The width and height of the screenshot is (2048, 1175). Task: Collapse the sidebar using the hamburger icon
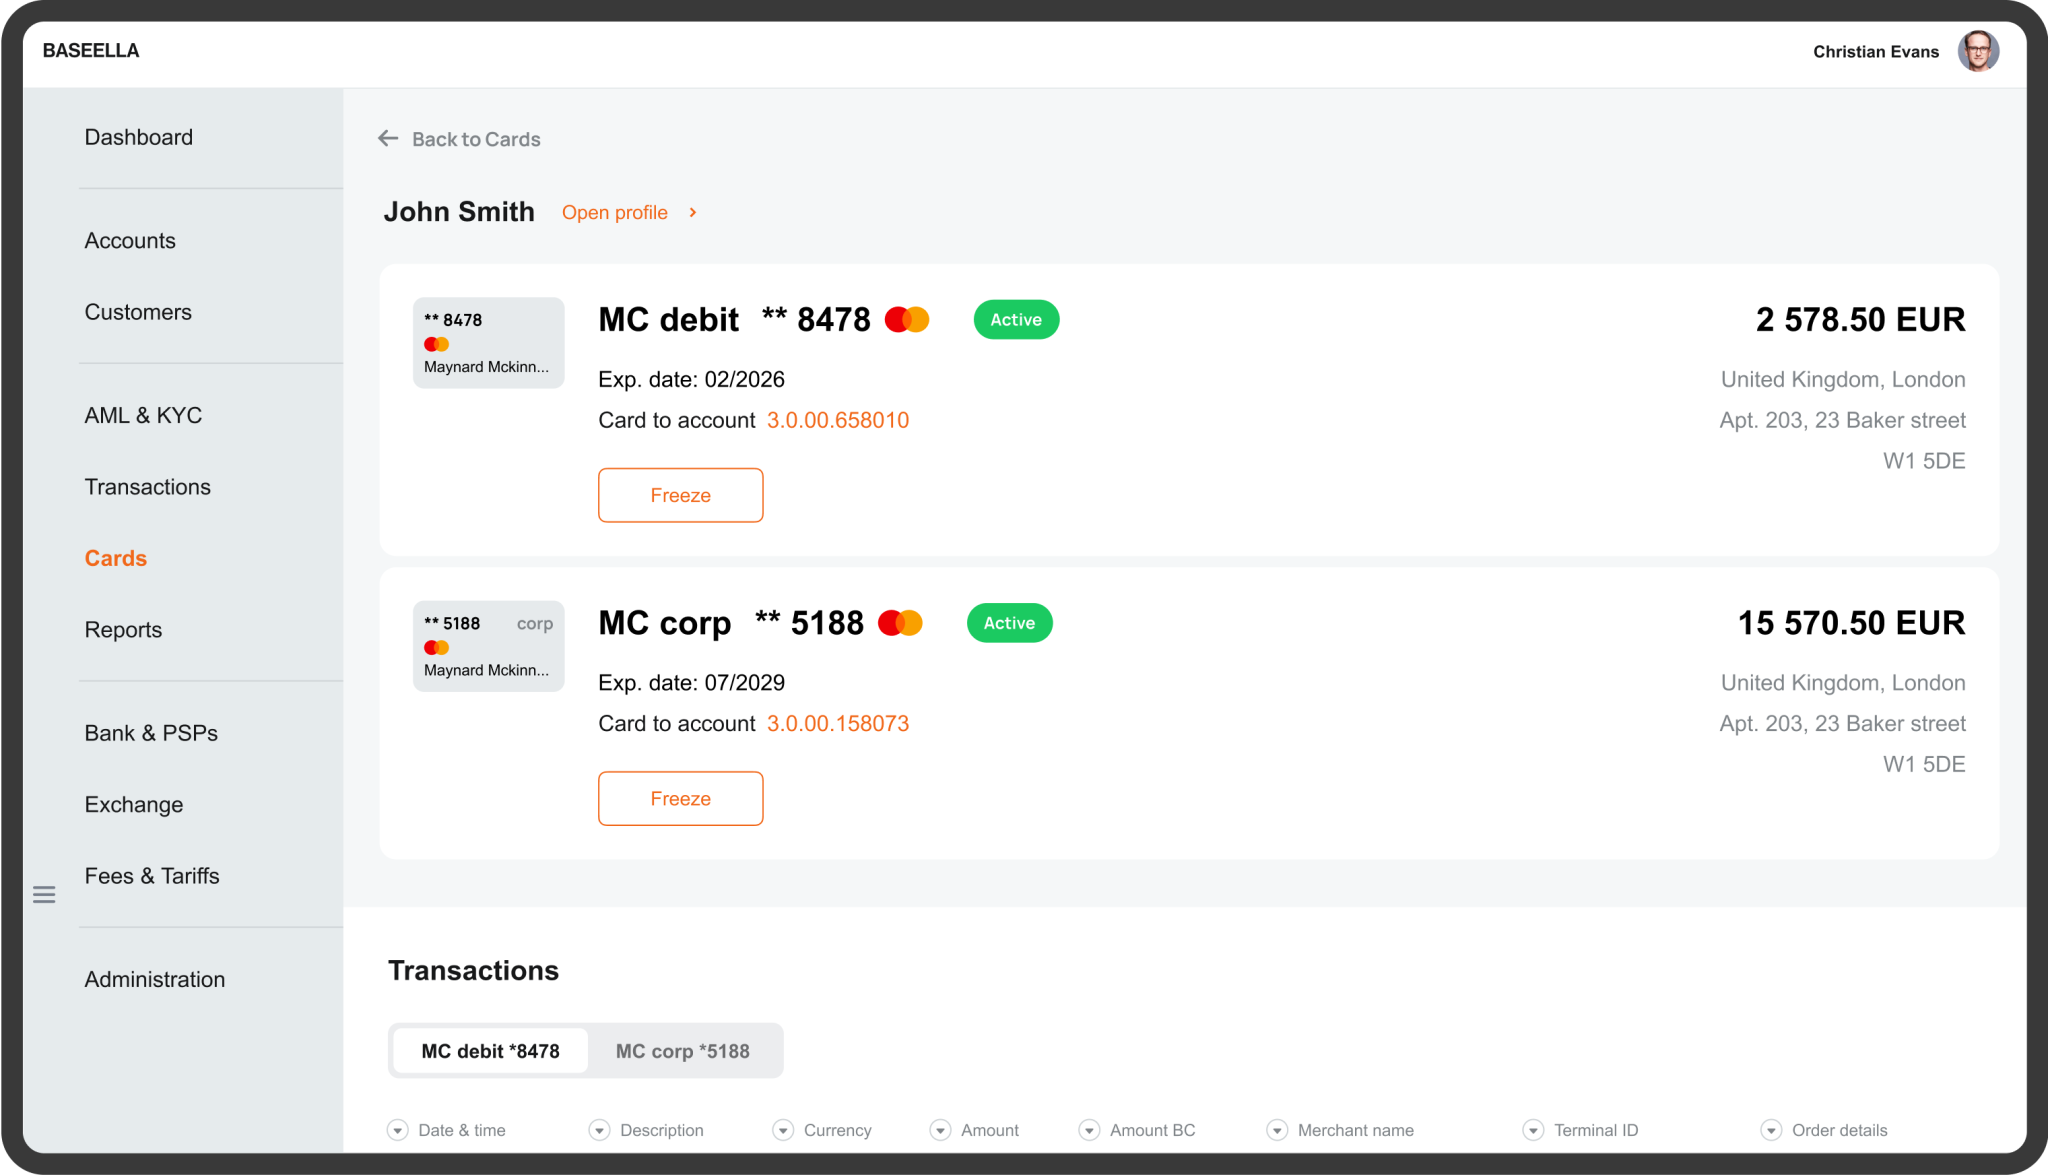pos(44,894)
